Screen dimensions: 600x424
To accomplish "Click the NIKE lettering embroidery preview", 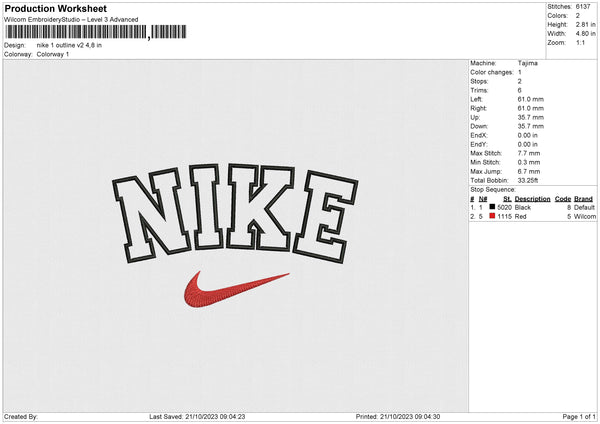I will click(x=235, y=214).
